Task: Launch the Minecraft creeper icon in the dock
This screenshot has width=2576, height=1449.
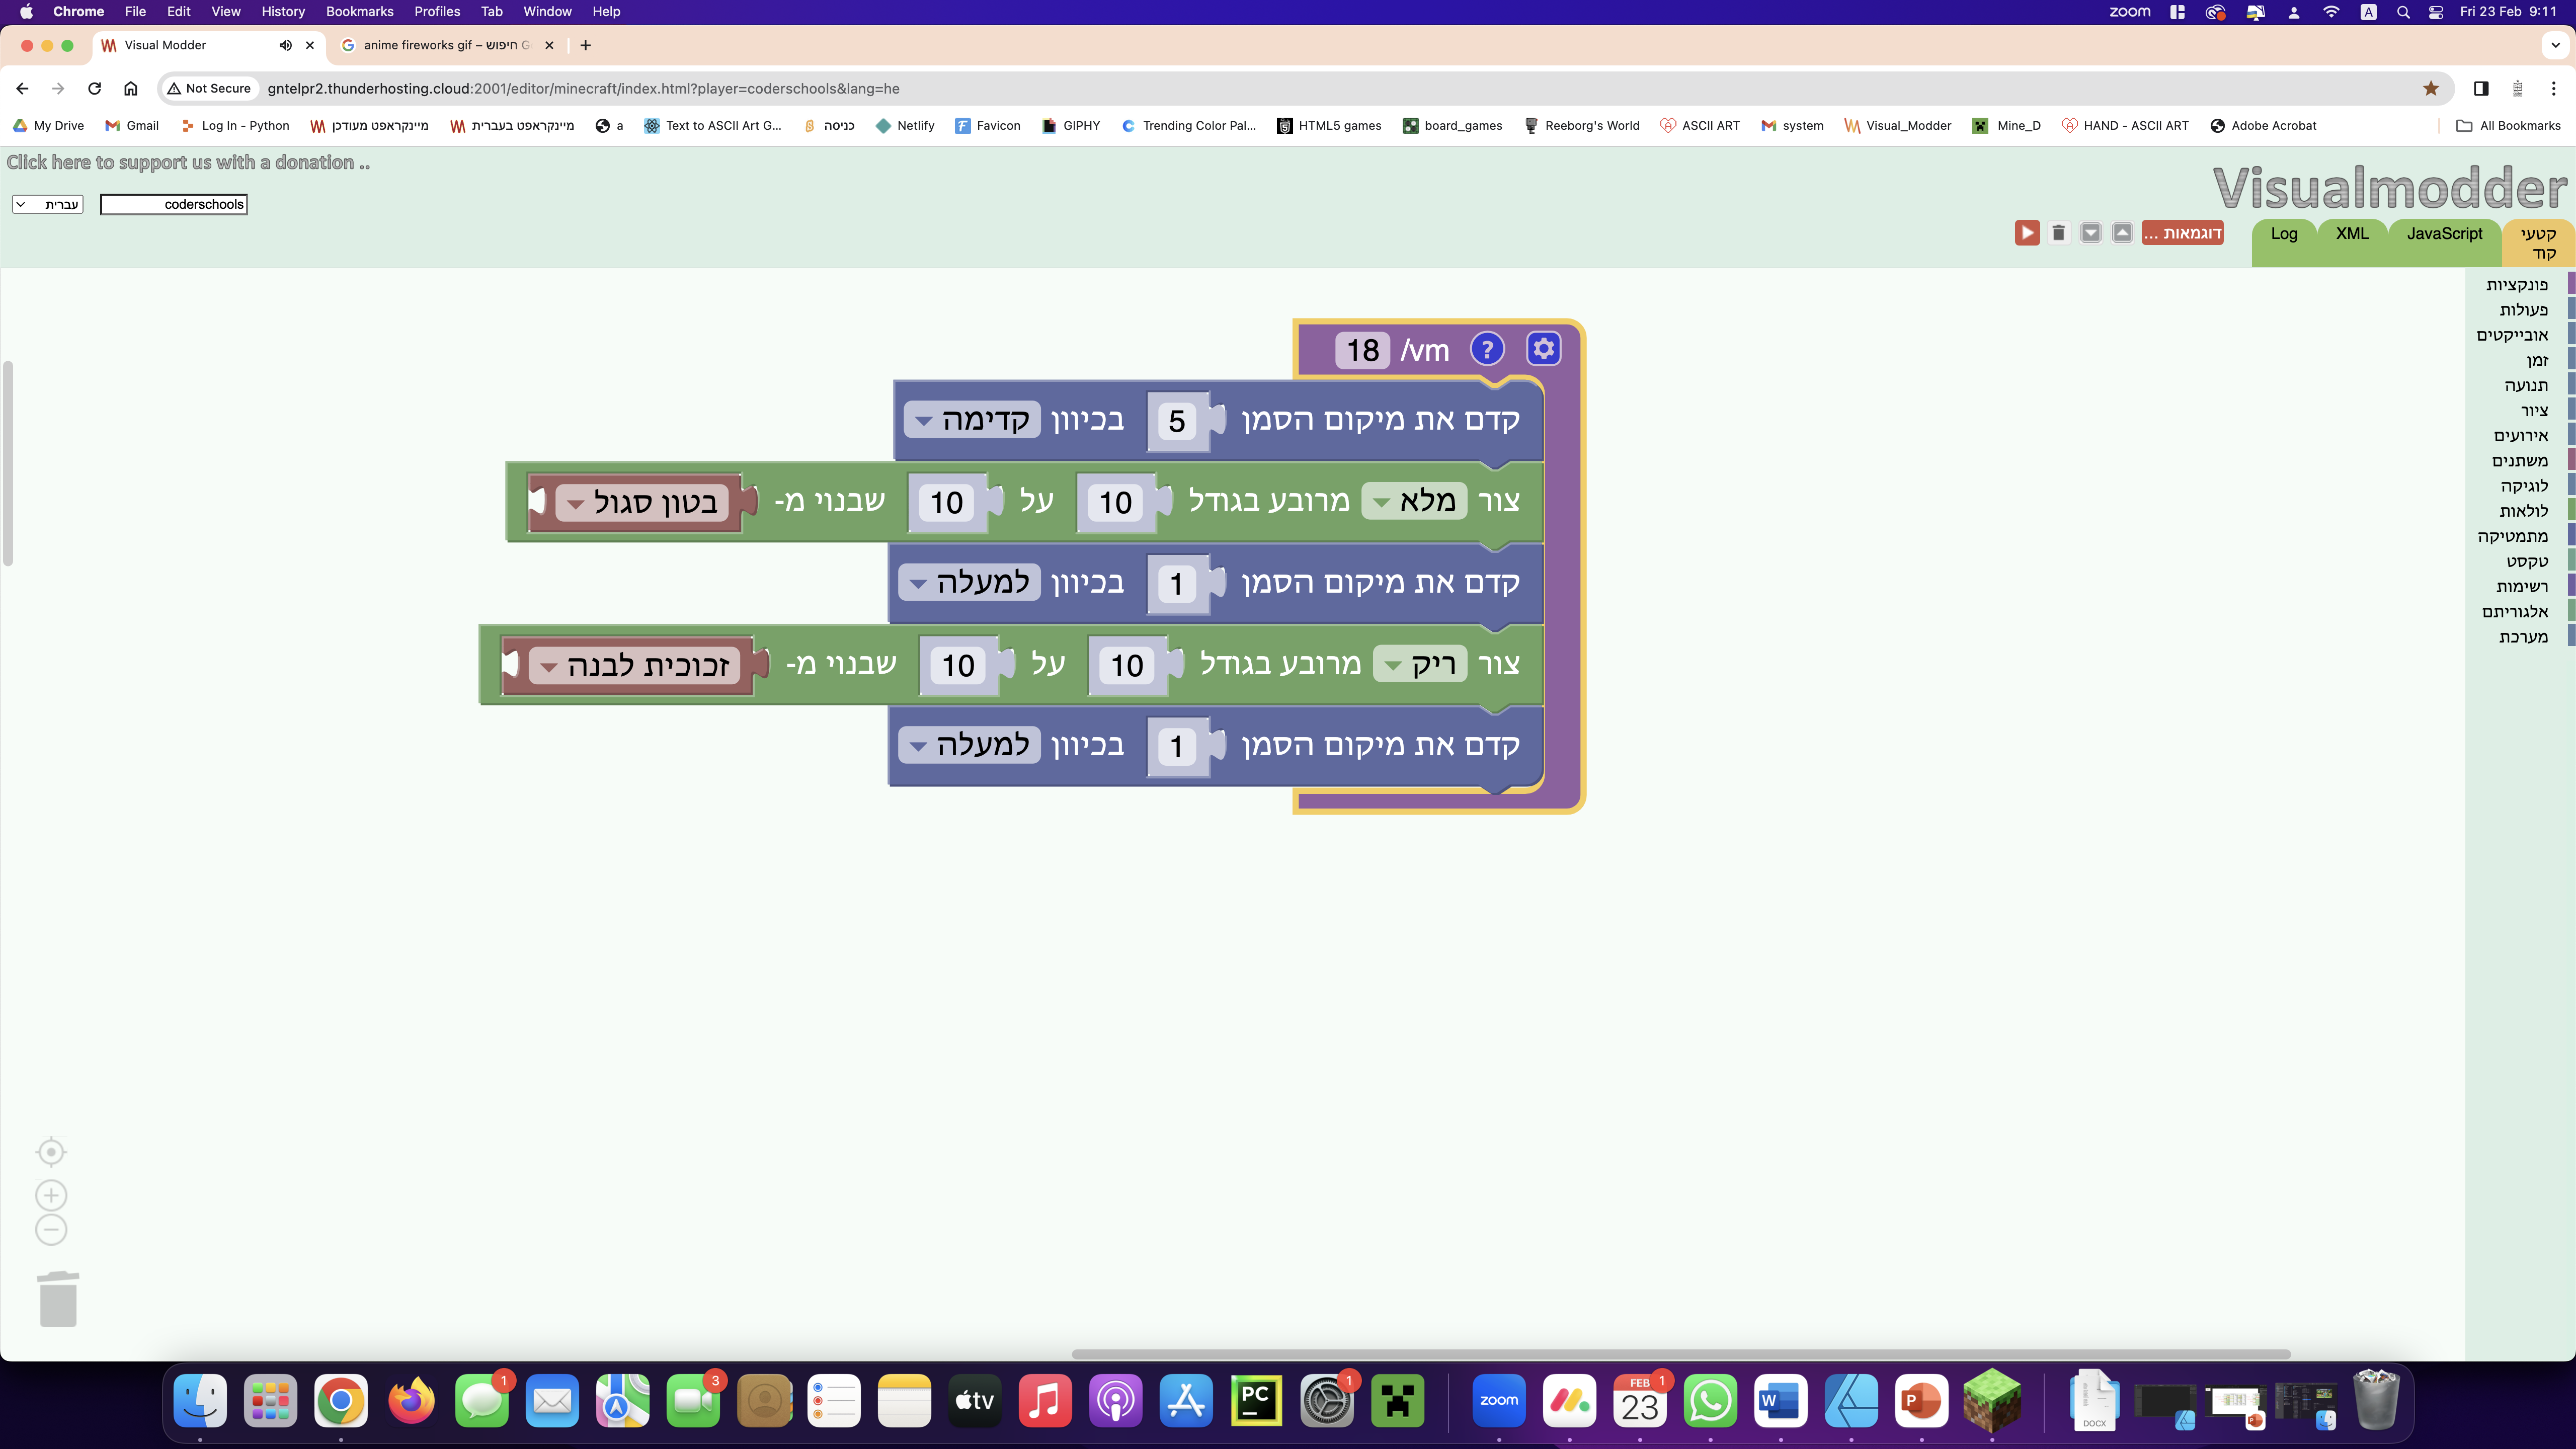Action: click(1397, 1401)
